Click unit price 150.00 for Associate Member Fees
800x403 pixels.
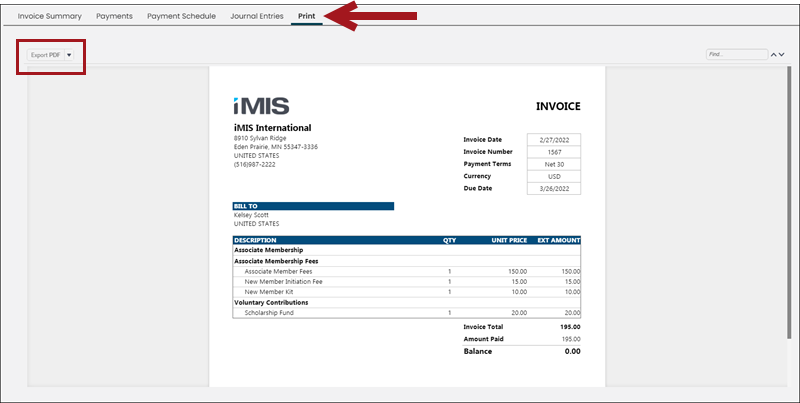[517, 272]
